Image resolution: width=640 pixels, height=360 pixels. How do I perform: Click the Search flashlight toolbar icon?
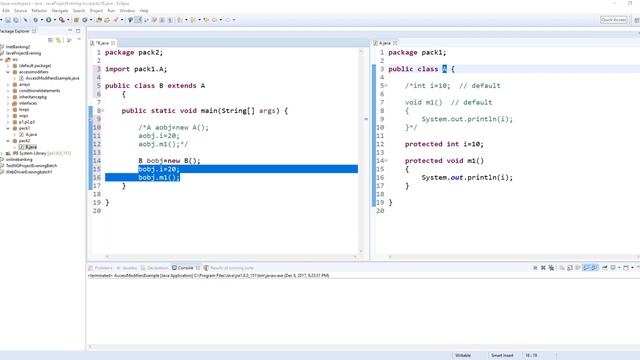click(x=116, y=20)
